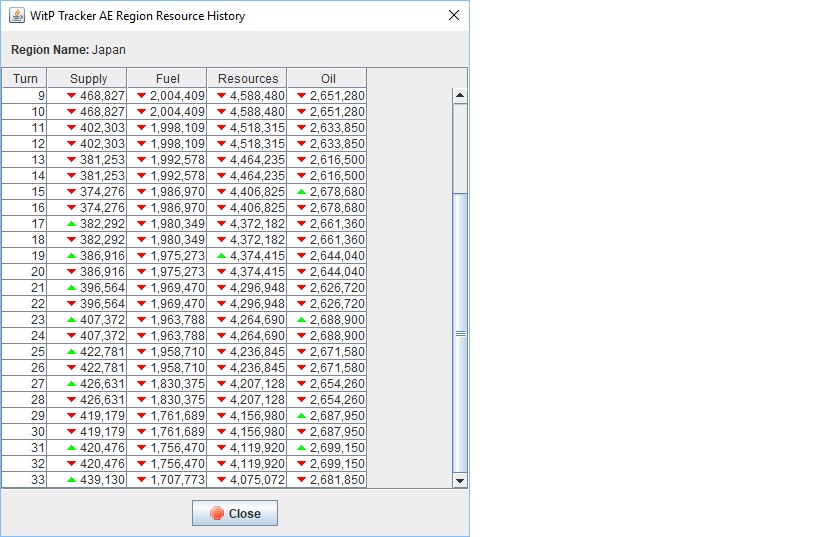Click Oil value 2,654,260 in turn 27
Screen dimensions: 819x537
click(x=337, y=383)
